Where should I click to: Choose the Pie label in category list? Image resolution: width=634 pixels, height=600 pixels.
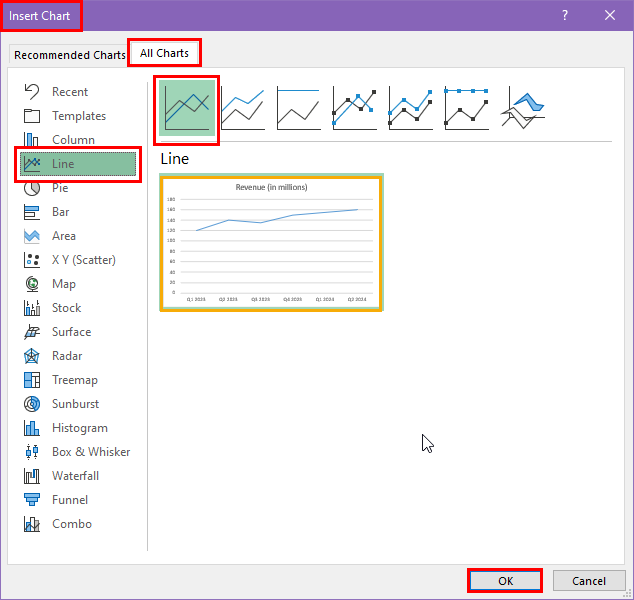click(60, 188)
